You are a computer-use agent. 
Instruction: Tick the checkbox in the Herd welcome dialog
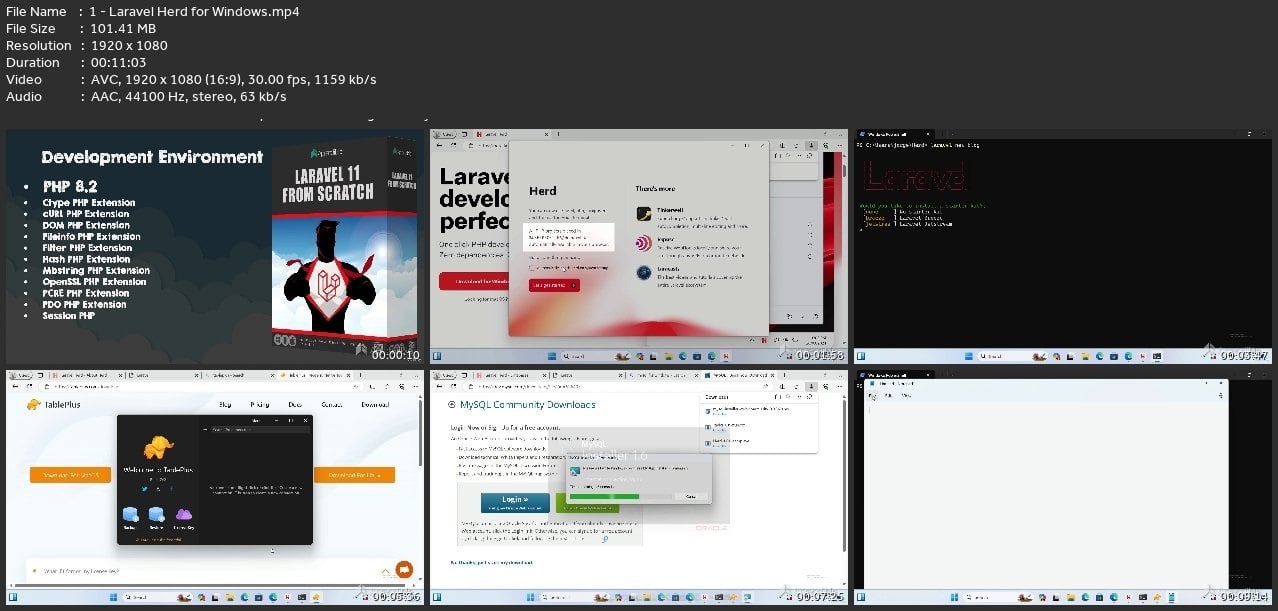click(531, 267)
